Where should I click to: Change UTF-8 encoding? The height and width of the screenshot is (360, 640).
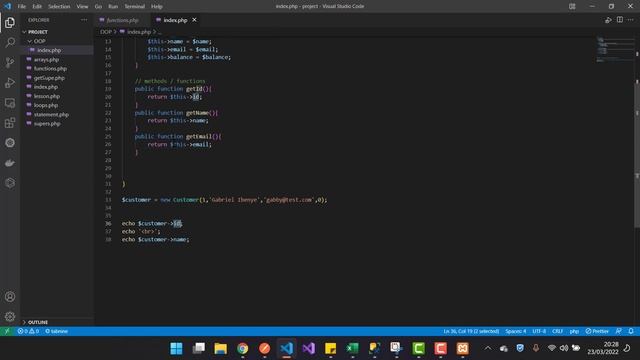tap(539, 331)
